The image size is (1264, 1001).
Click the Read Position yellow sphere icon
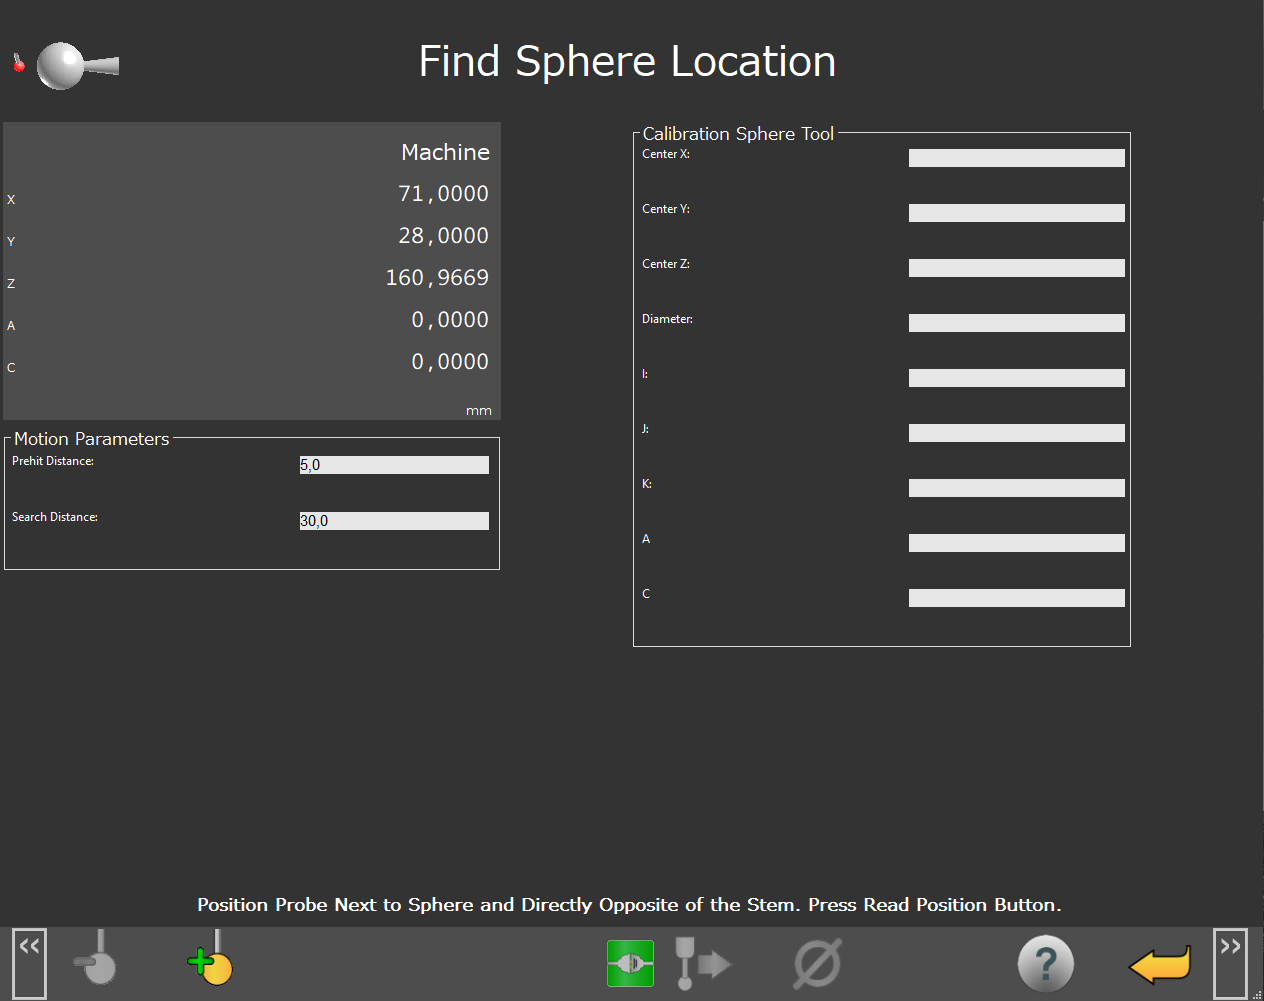(211, 962)
